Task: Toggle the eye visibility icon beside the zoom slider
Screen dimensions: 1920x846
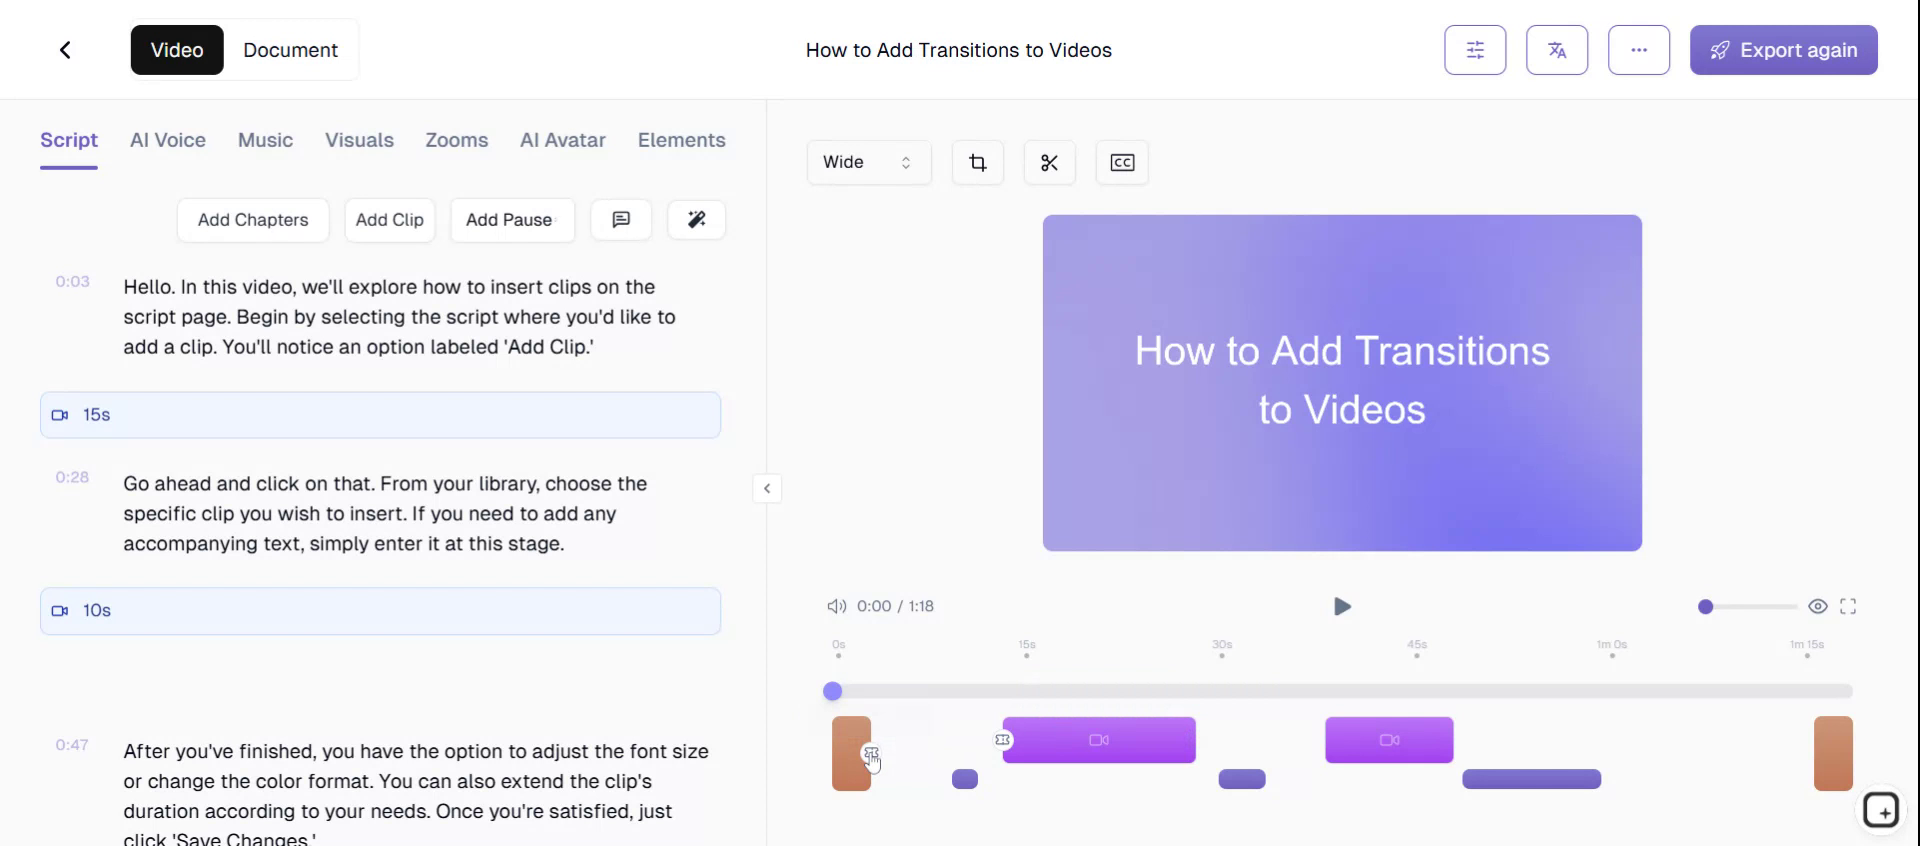Action: [1818, 606]
